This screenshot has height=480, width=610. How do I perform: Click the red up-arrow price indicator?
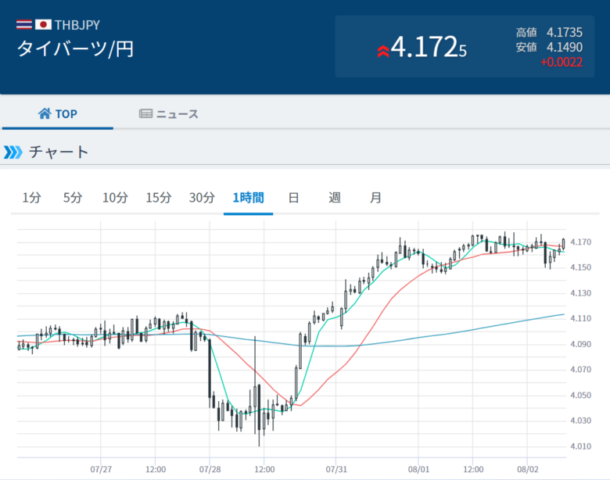click(383, 51)
